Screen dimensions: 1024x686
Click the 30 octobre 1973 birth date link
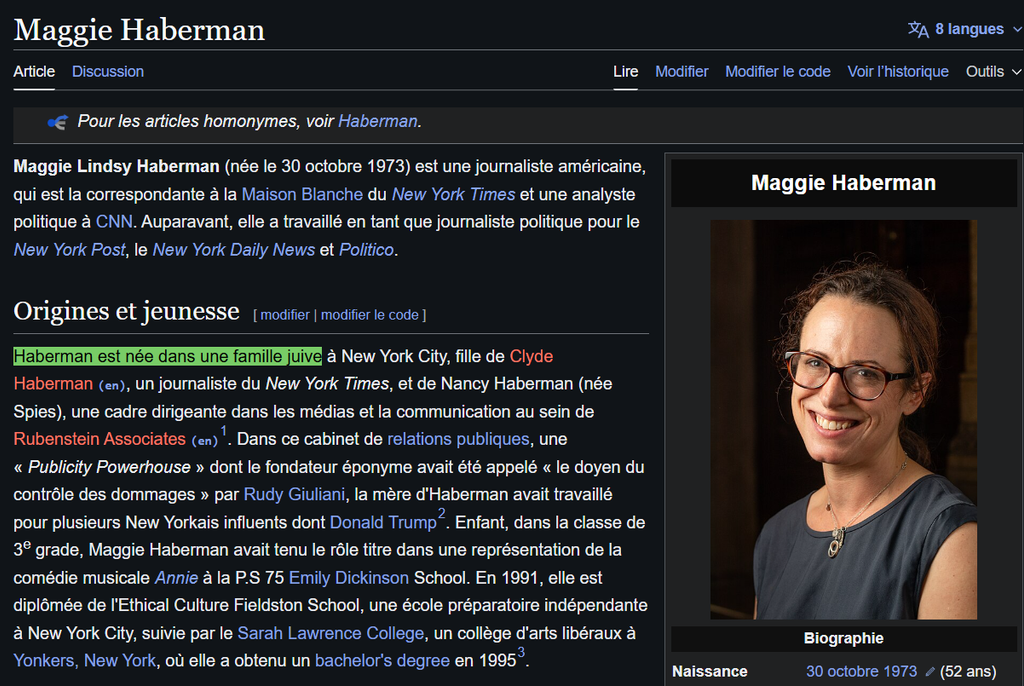861,672
